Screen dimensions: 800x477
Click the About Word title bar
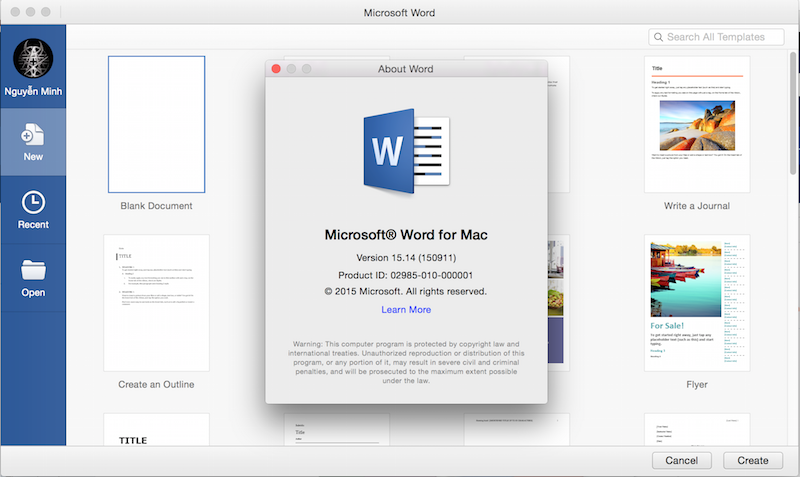pos(406,69)
